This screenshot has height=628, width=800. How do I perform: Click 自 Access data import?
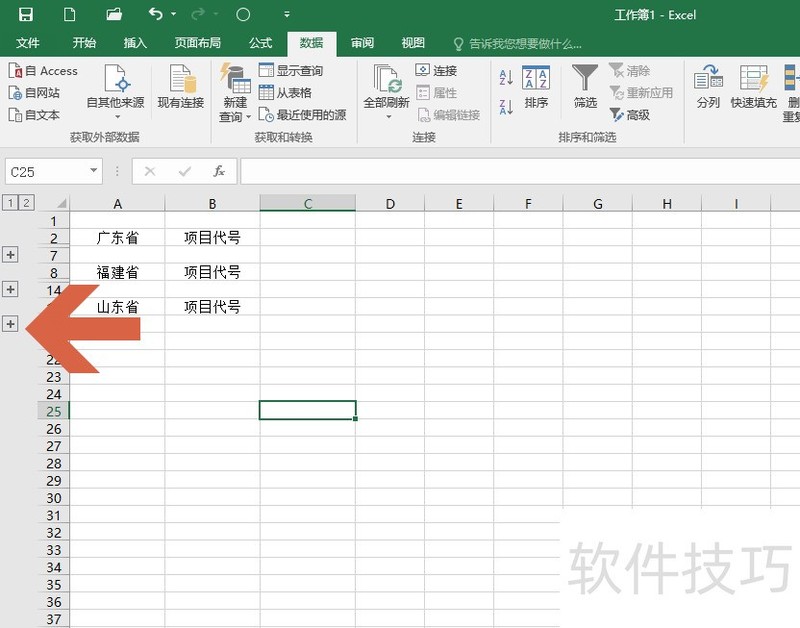[x=44, y=71]
